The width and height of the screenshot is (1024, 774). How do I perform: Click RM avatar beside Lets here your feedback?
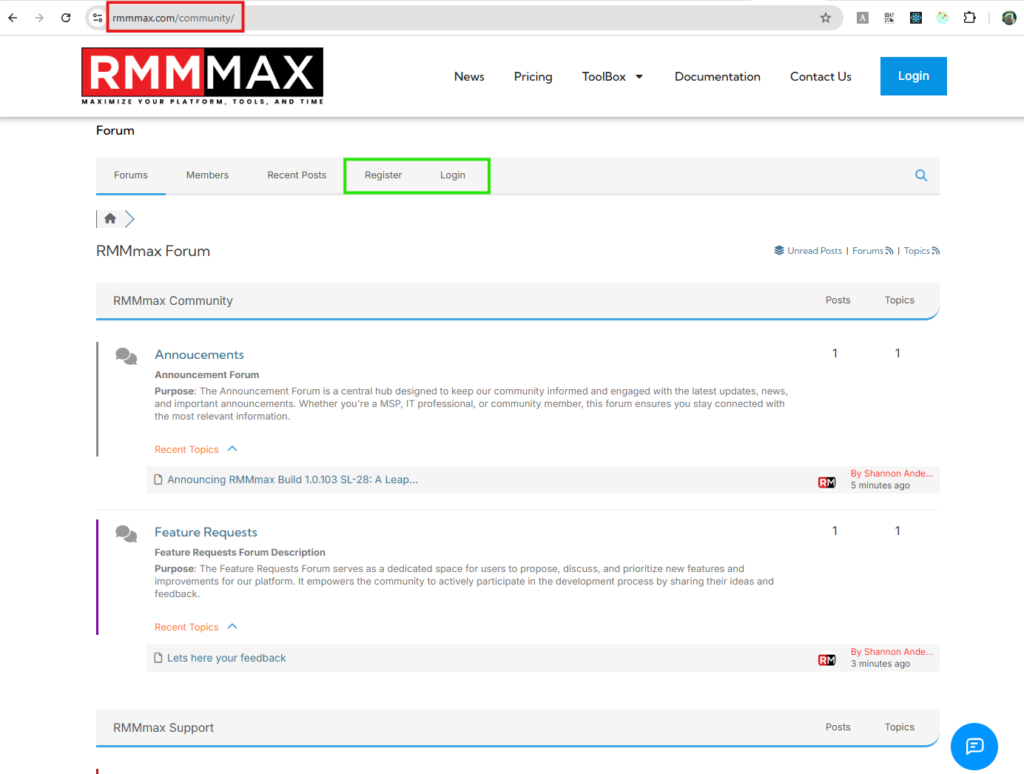(827, 660)
